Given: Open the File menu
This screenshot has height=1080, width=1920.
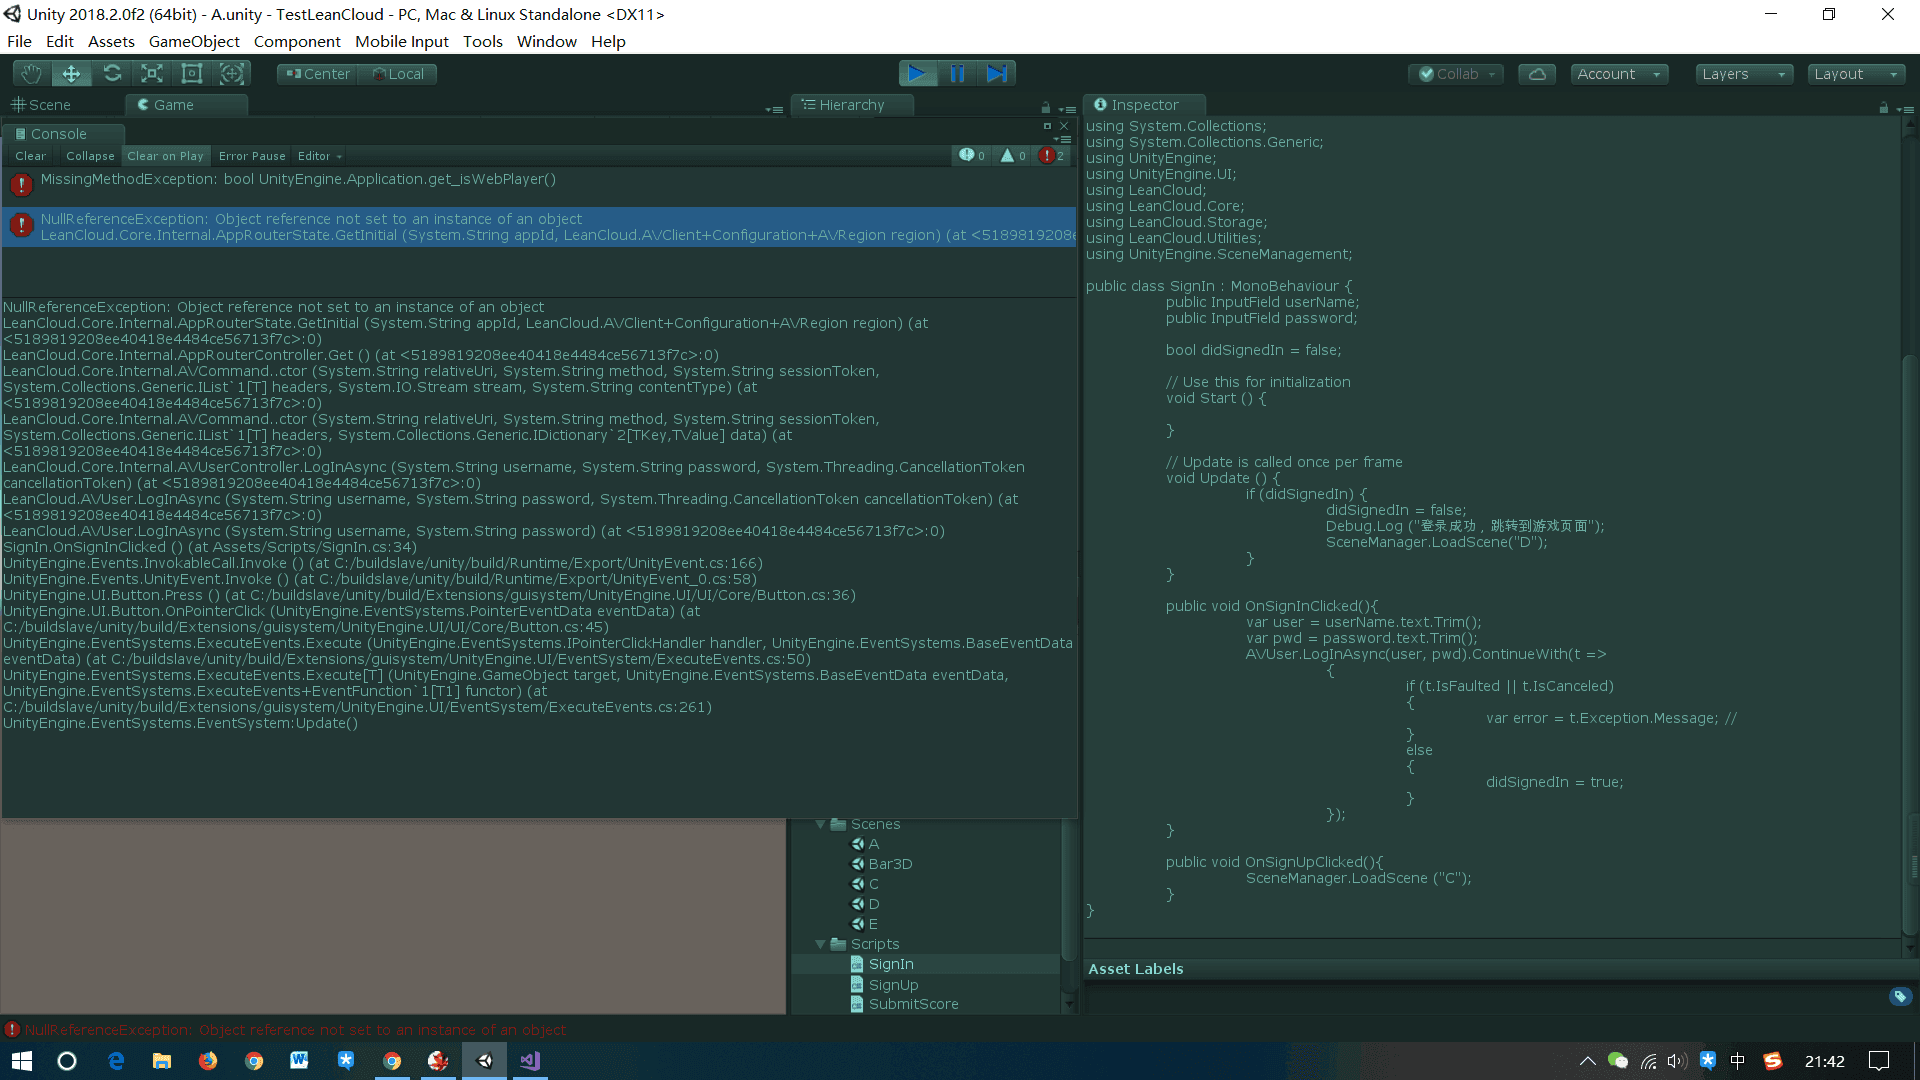Looking at the screenshot, I should coord(19,41).
